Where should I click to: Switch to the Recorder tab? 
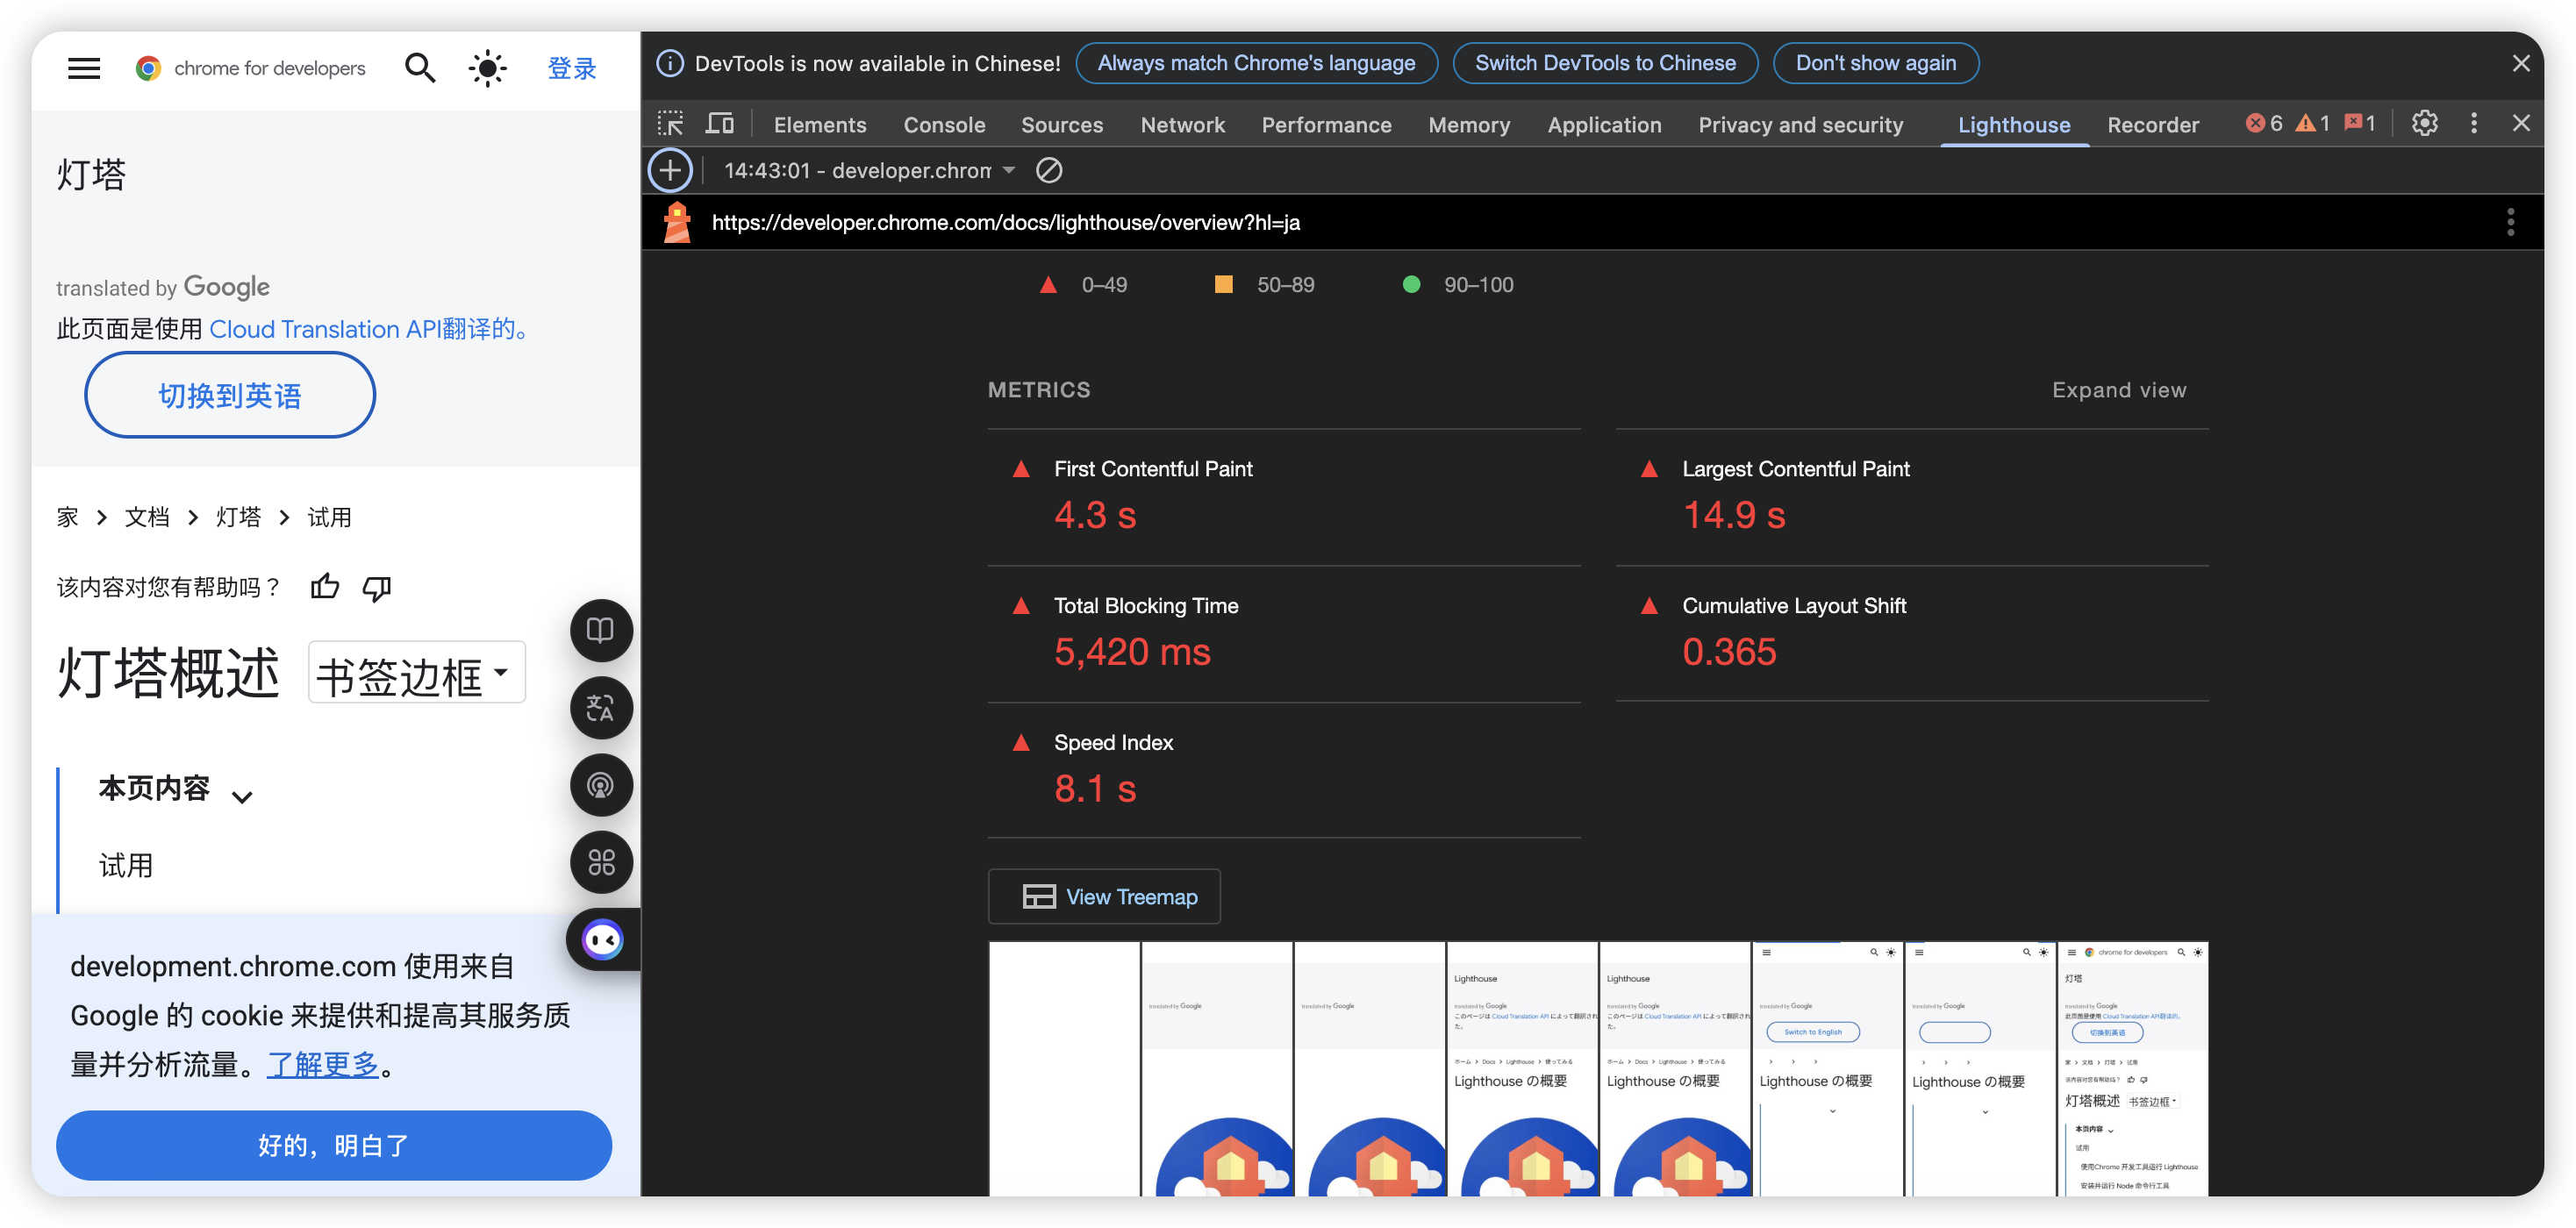pyautogui.click(x=2152, y=125)
